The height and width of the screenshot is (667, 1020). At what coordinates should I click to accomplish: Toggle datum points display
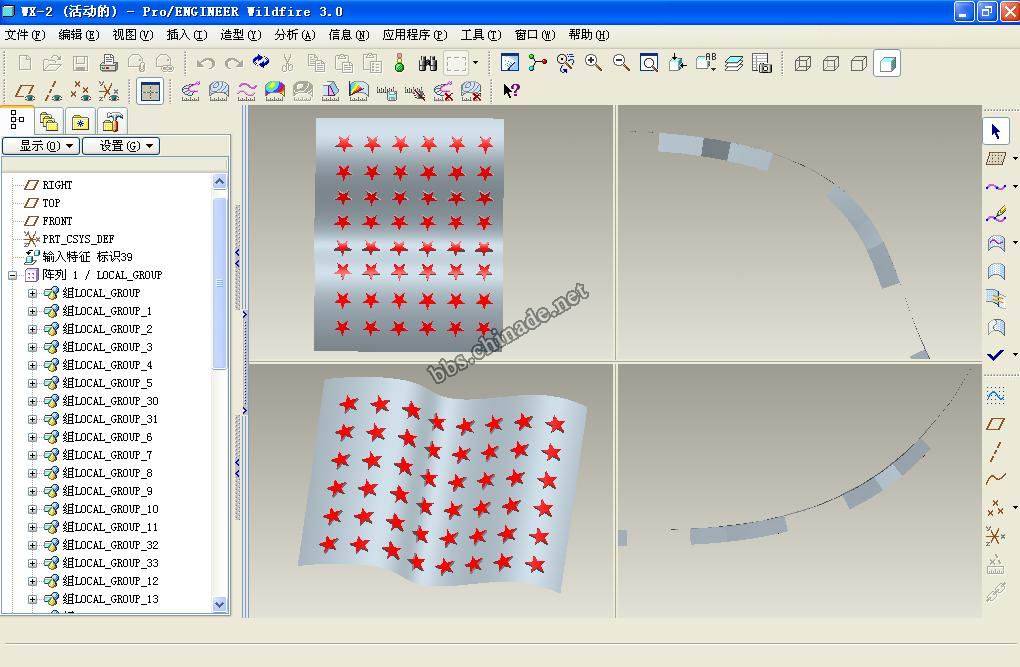click(80, 91)
